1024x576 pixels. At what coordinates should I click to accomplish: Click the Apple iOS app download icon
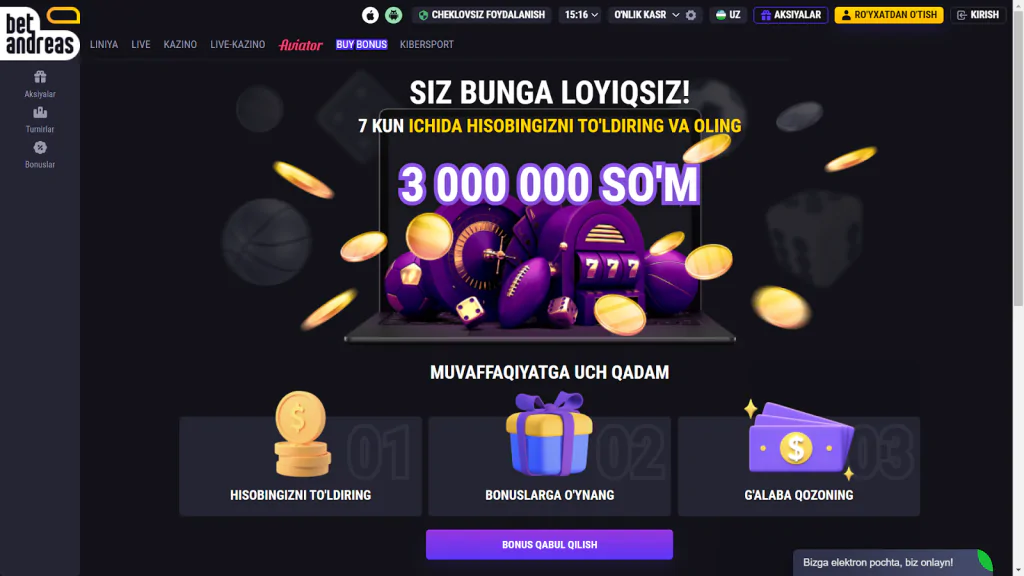tap(370, 15)
